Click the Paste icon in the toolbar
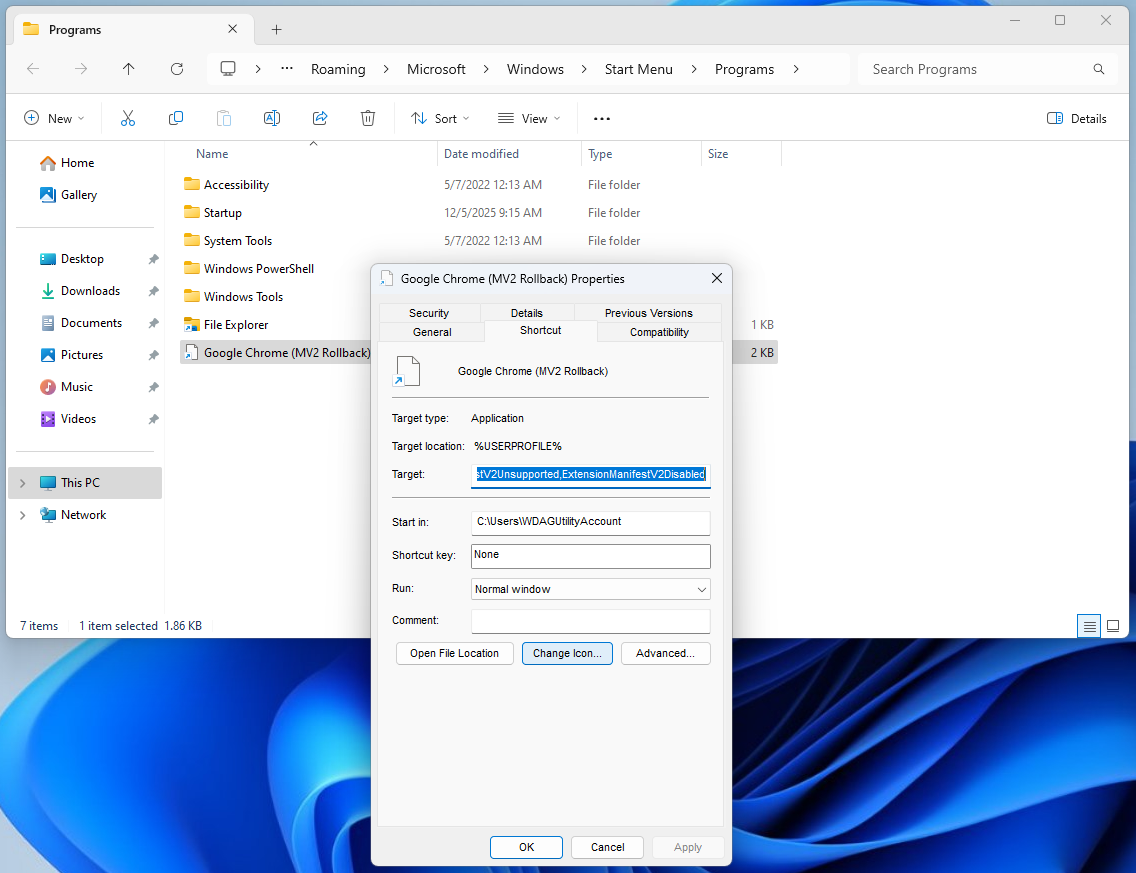The height and width of the screenshot is (873, 1136). pos(224,118)
